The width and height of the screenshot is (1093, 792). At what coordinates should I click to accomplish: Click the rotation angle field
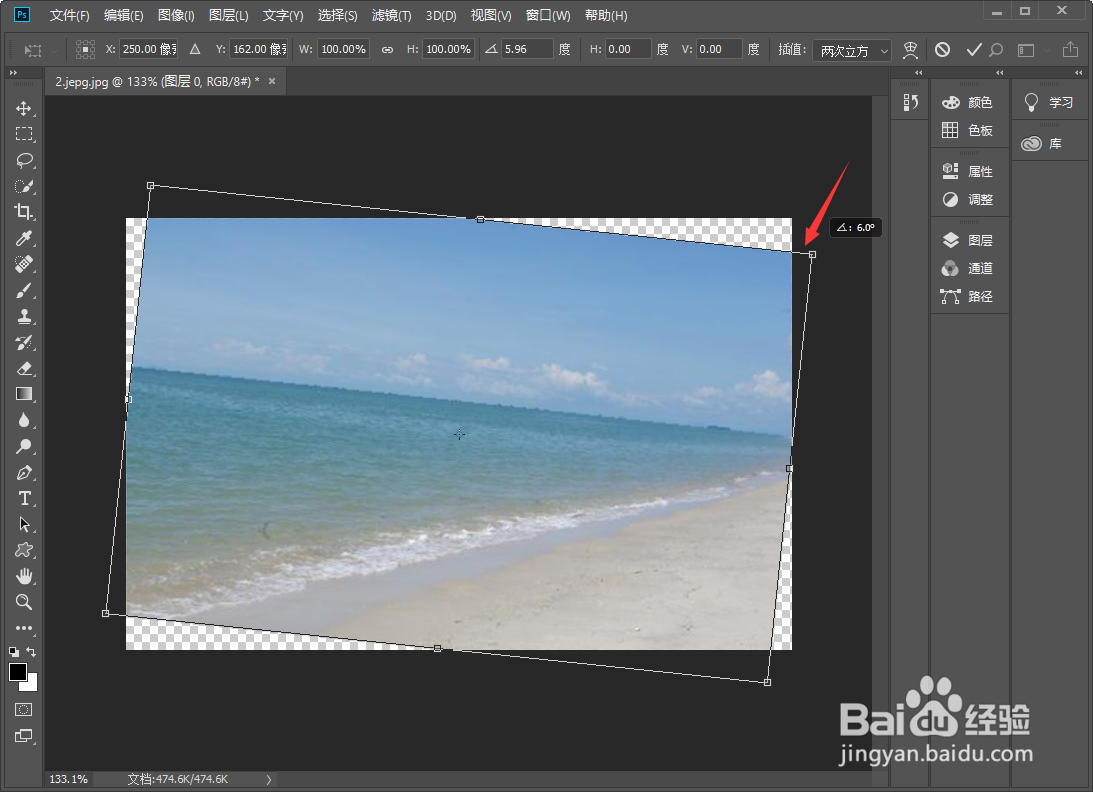tap(527, 50)
